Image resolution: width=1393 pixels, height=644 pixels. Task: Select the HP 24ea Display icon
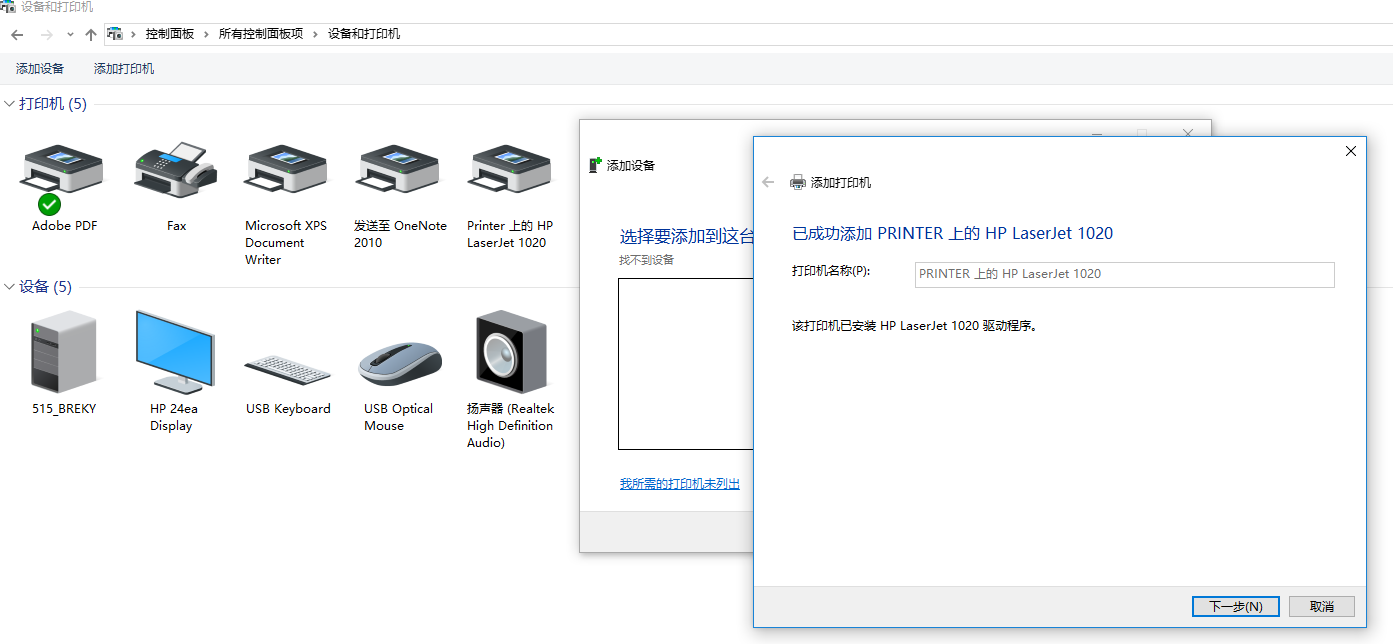coord(174,351)
